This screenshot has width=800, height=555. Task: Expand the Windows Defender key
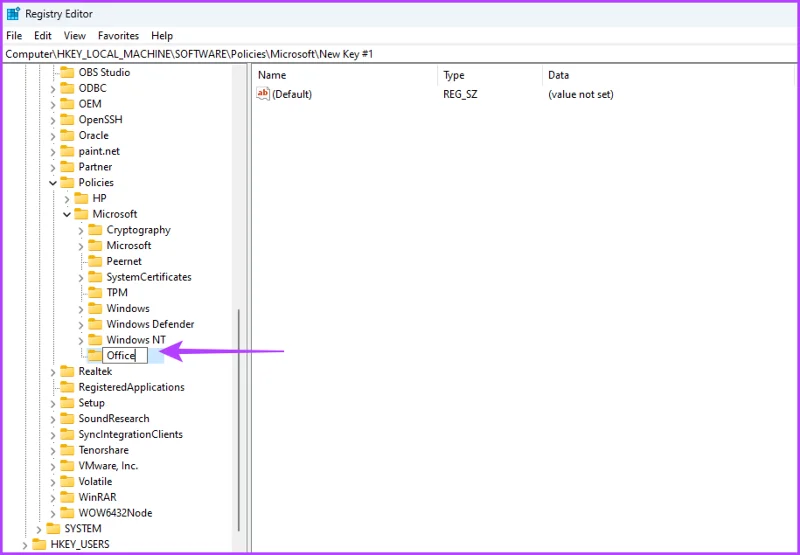click(81, 324)
